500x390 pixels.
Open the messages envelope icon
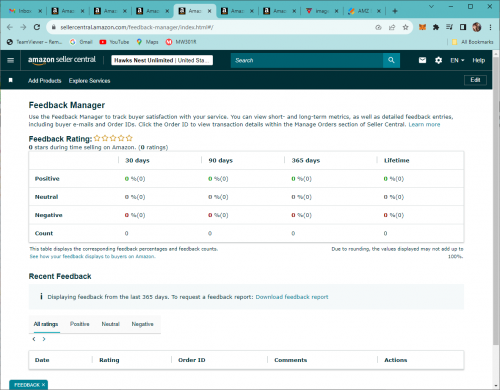click(422, 60)
